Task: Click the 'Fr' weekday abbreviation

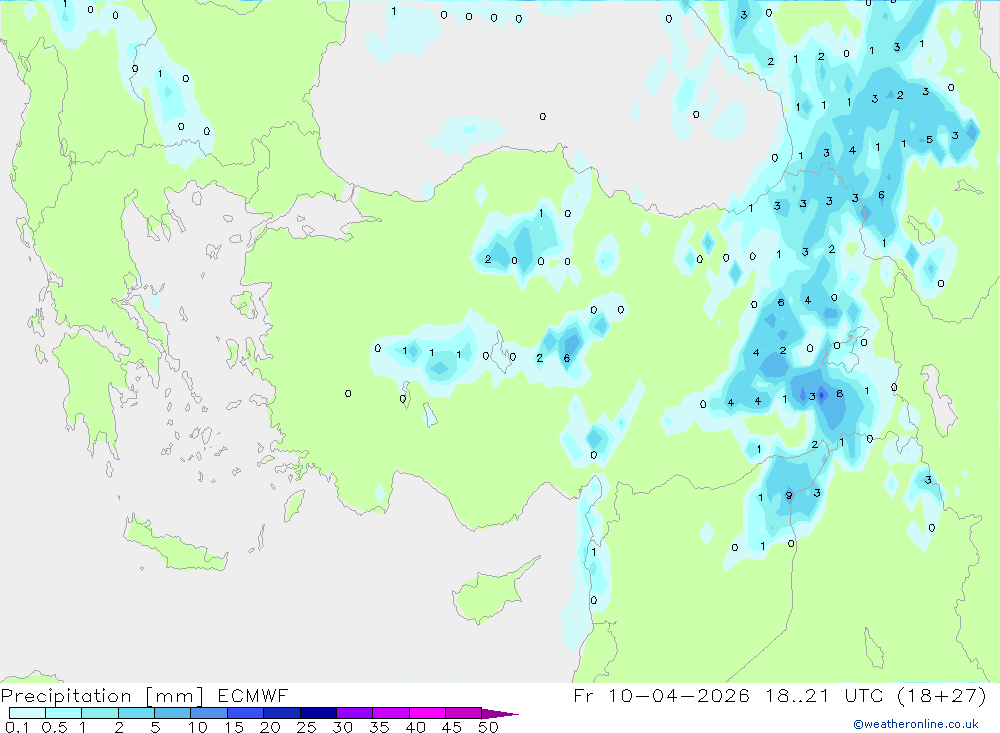Action: pos(584,695)
